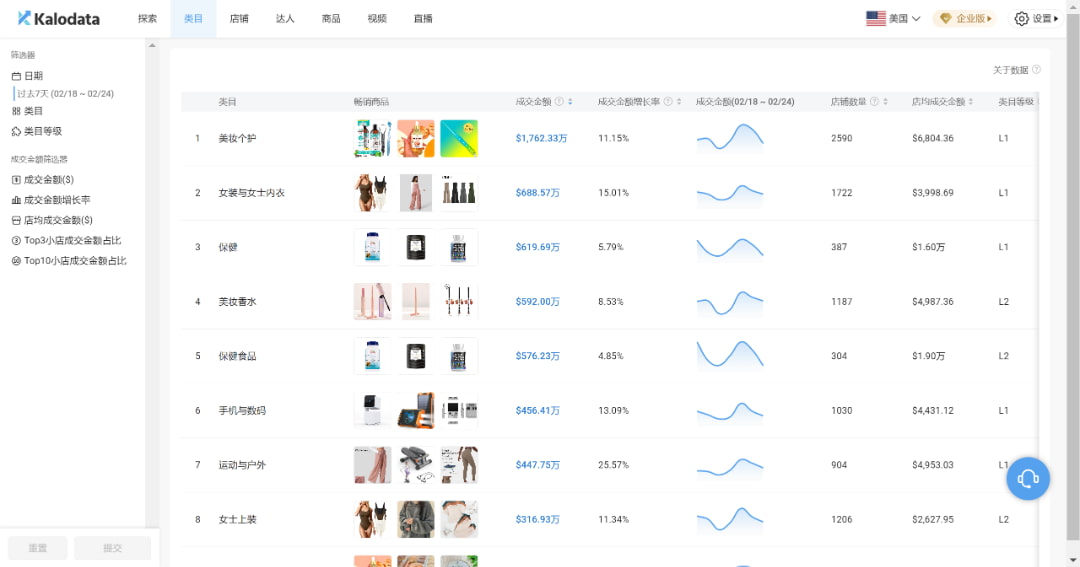Screen dimensions: 1080x567
Task: Expand the 成交金额增长率 sidebar filter
Action: (56, 200)
